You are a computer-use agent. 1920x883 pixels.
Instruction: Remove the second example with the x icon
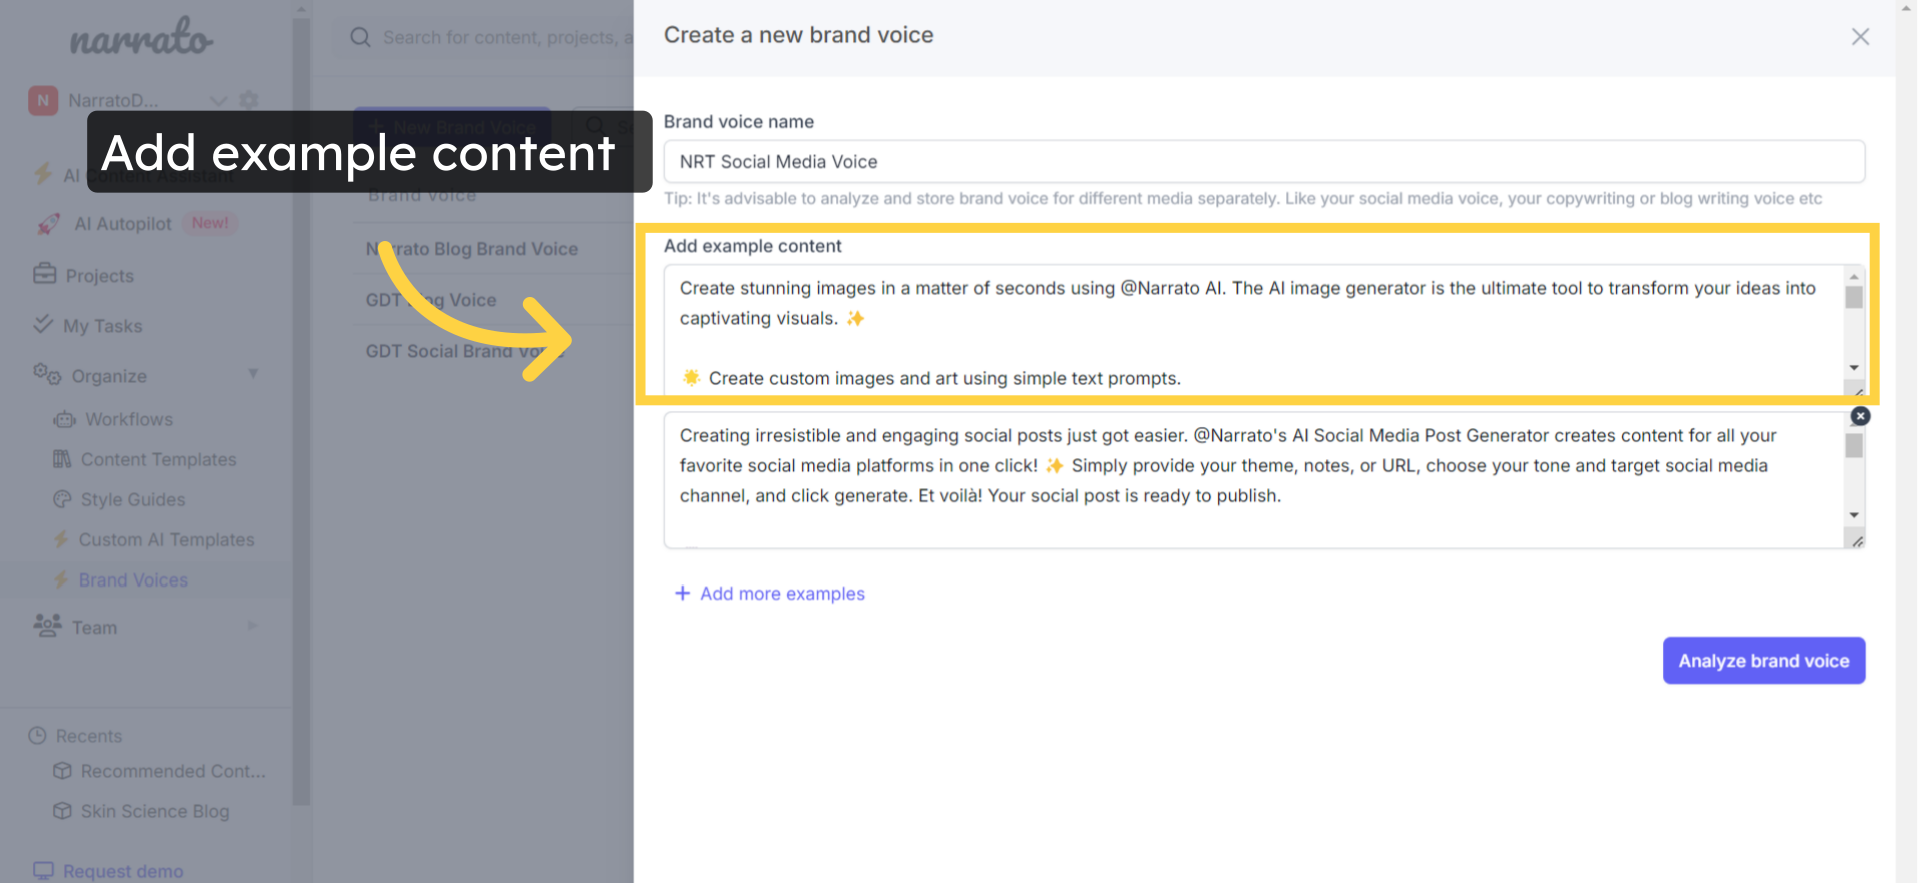[1860, 416]
